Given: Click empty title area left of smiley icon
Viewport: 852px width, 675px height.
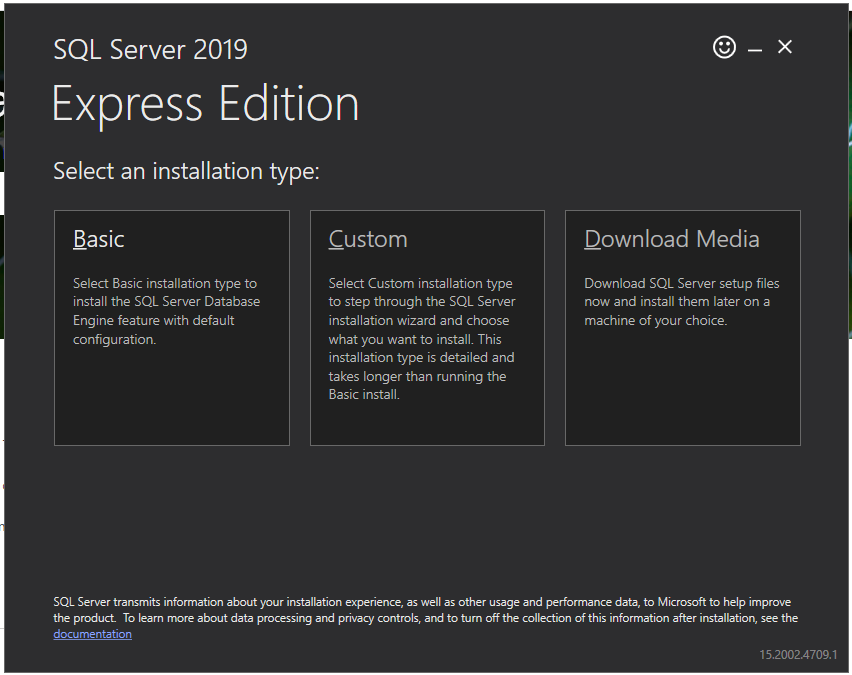Looking at the screenshot, I should pyautogui.click(x=550, y=48).
